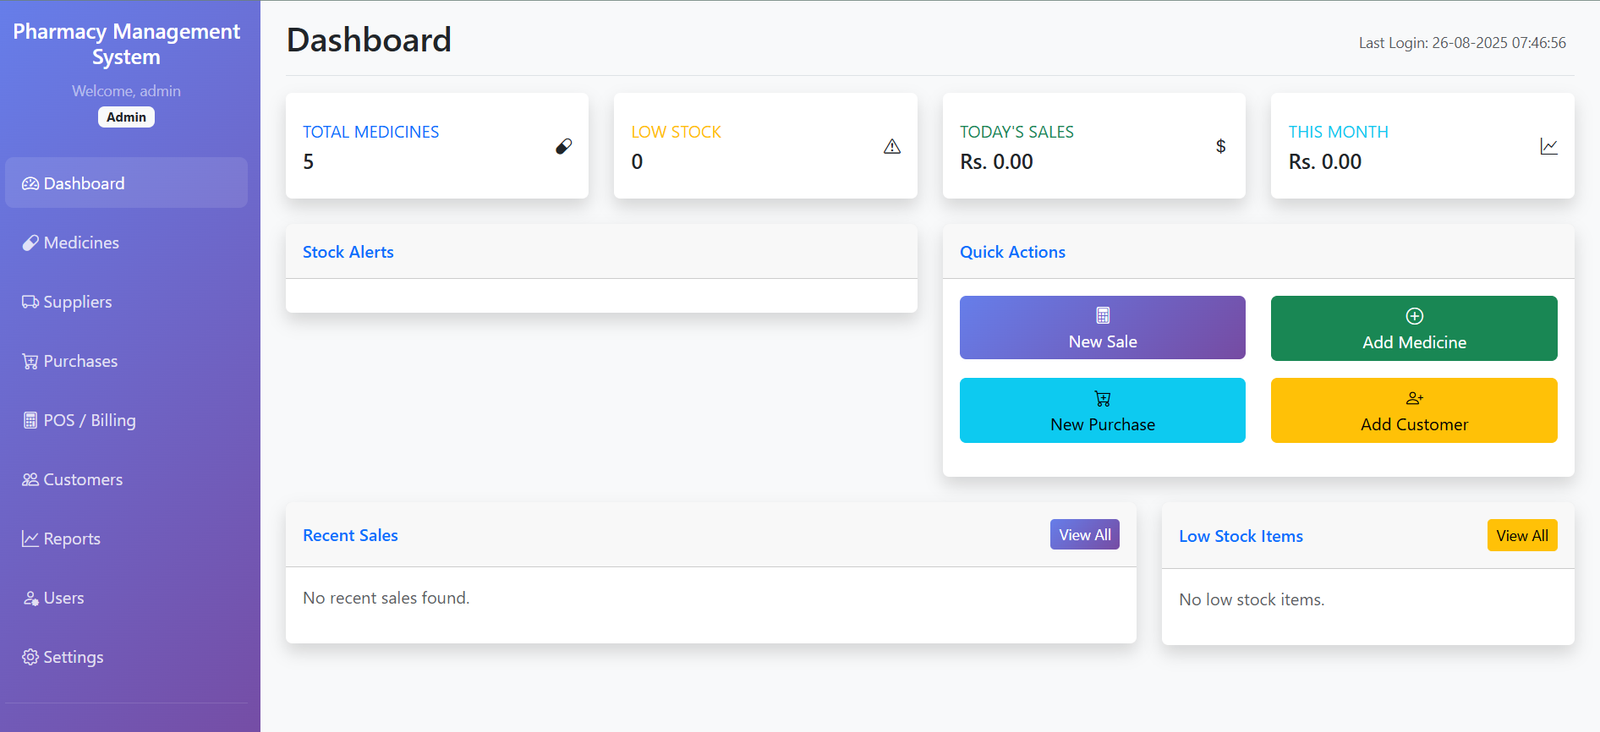Click the warning triangle icon on Low Stock card
Image resolution: width=1600 pixels, height=732 pixels.
pyautogui.click(x=892, y=147)
